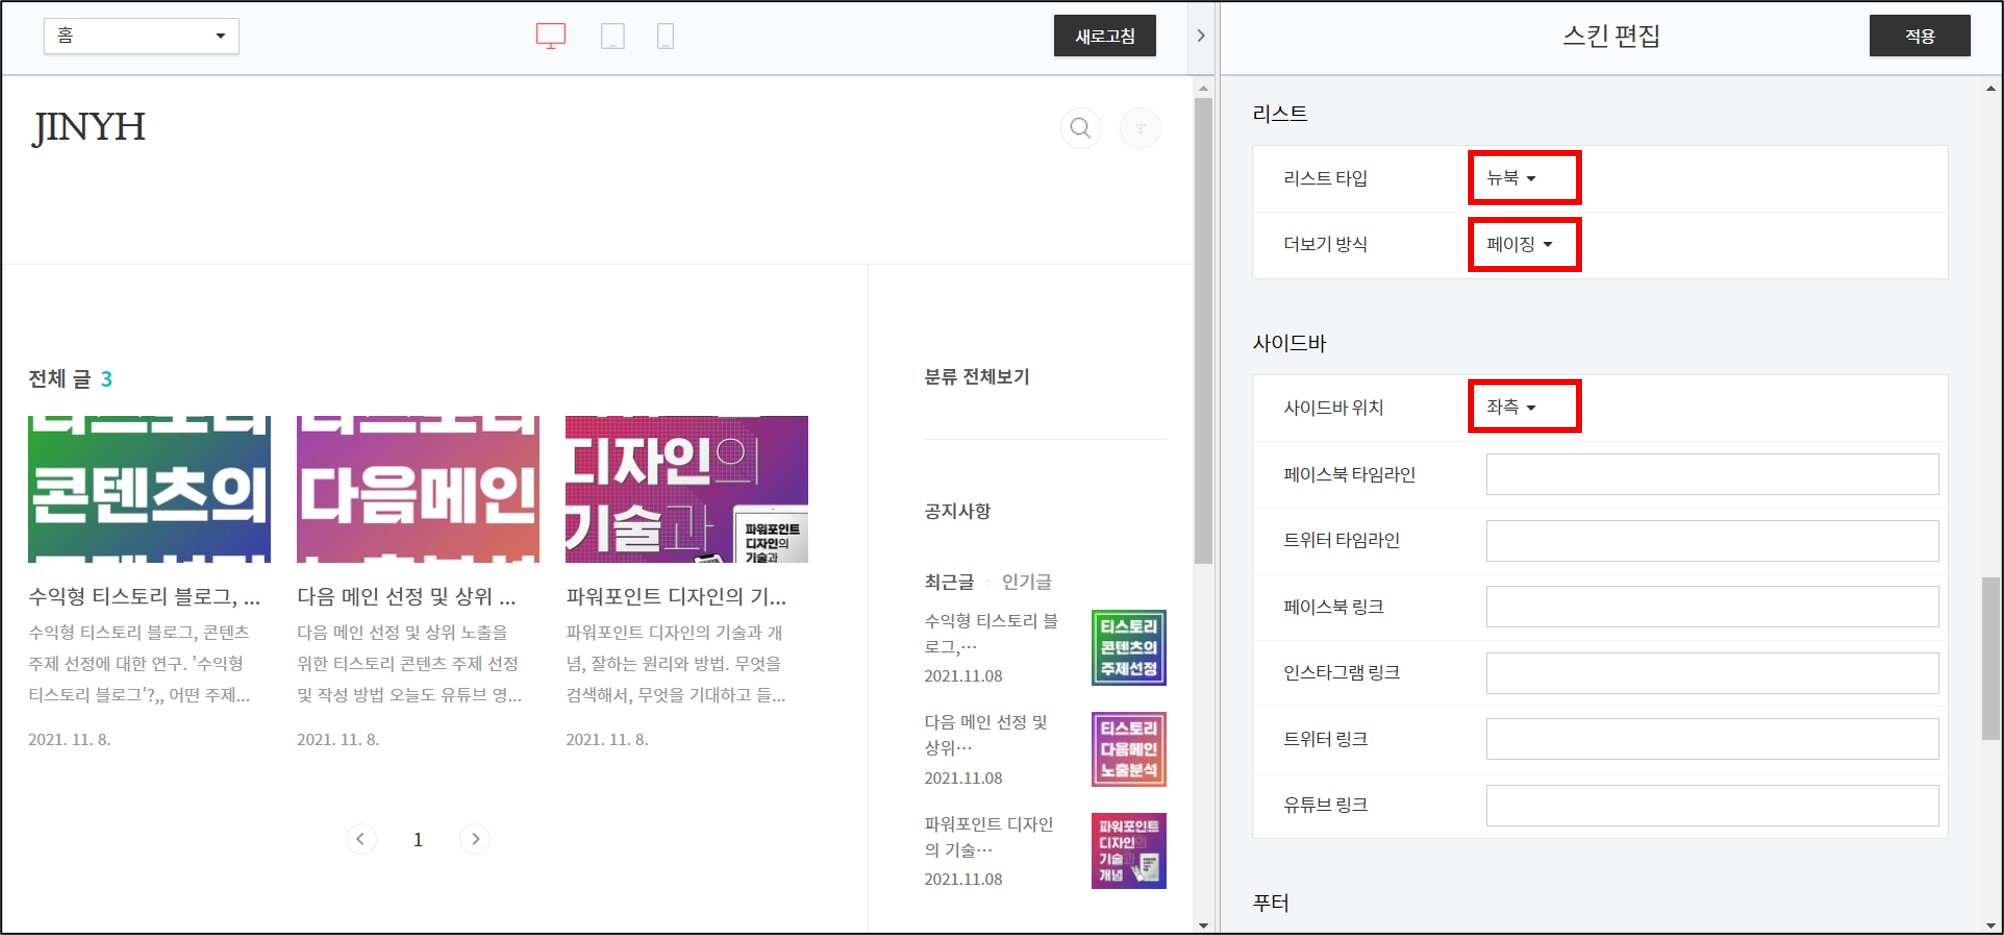Click excerpt text '파워포인트 디자인의 기술과 개'
This screenshot has width=2004, height=935.
pyautogui.click(x=674, y=633)
